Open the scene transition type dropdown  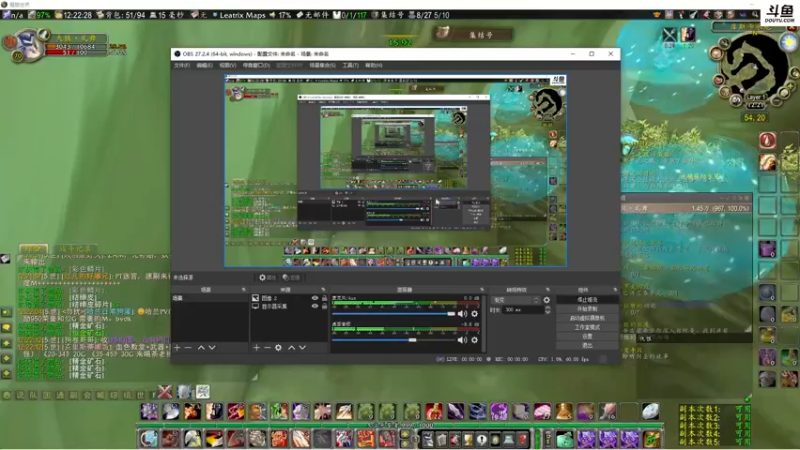pos(515,300)
